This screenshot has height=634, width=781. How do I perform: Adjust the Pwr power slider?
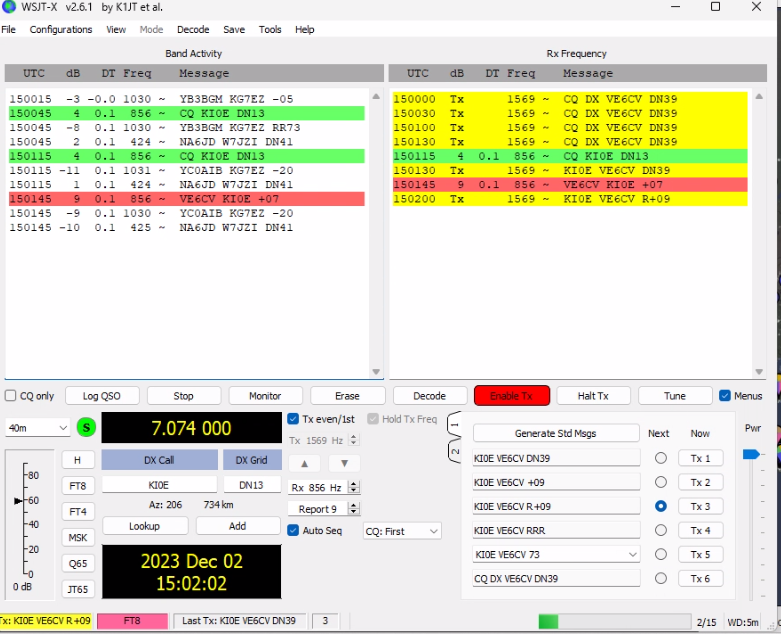coord(750,454)
